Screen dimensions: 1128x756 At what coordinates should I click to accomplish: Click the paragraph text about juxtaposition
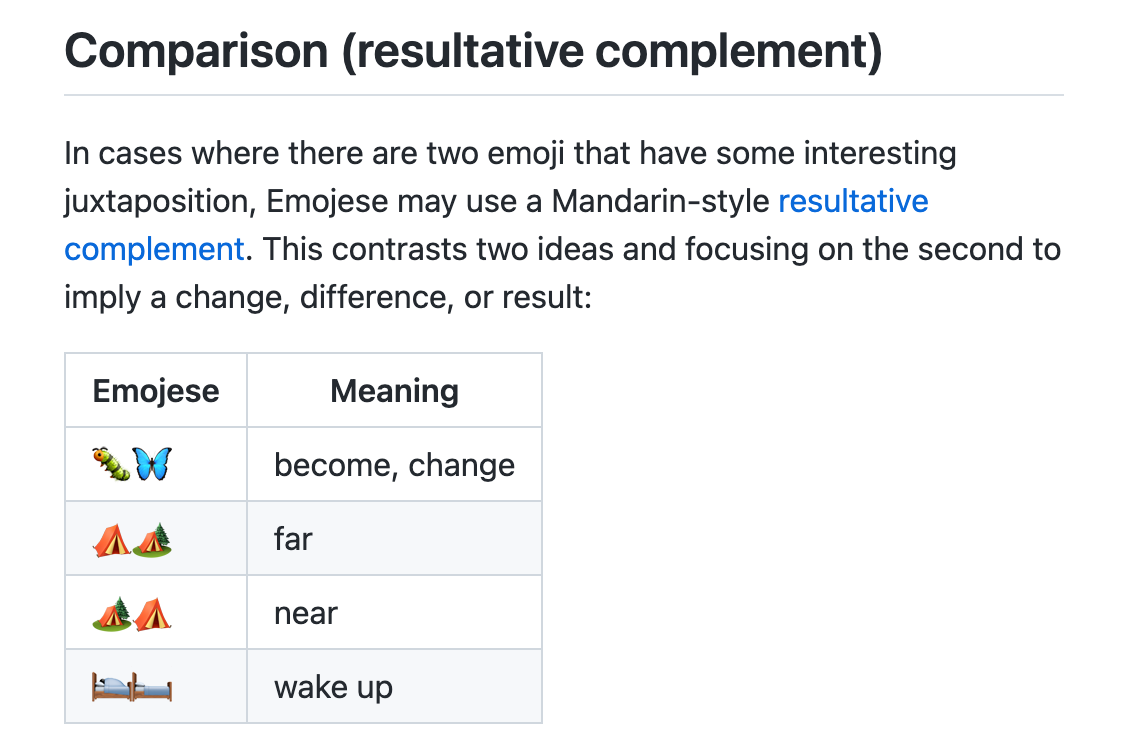pos(563,225)
